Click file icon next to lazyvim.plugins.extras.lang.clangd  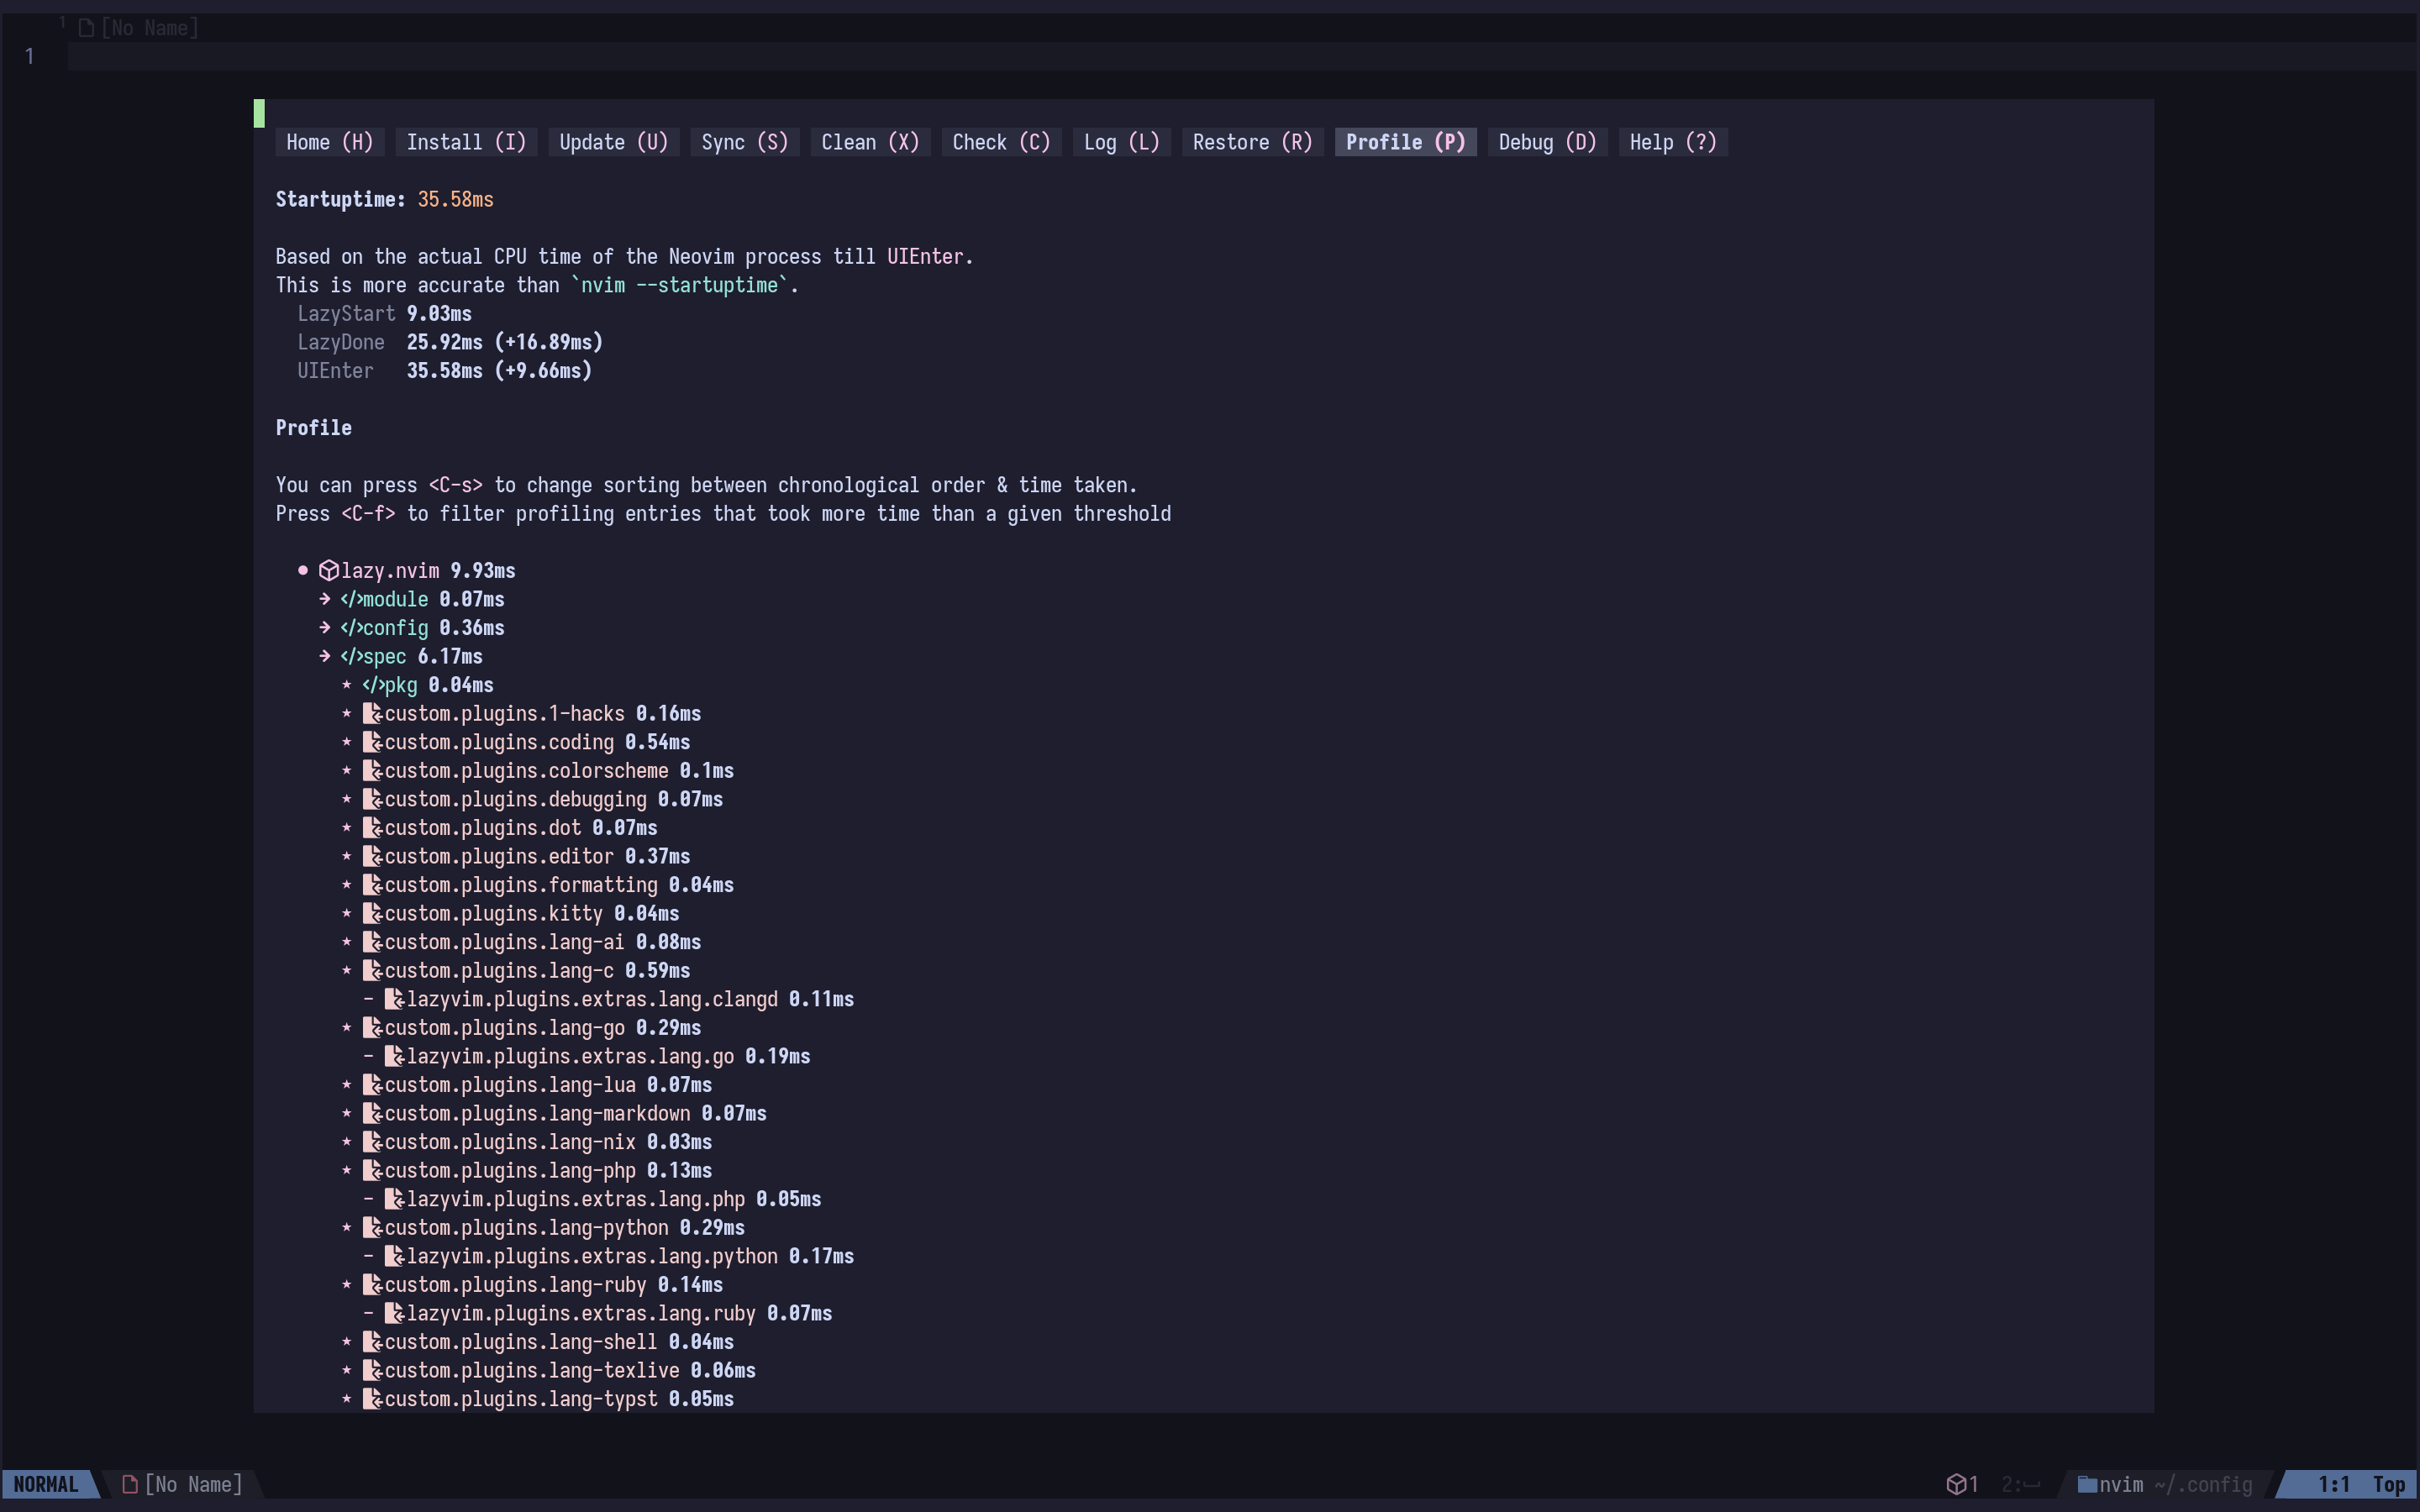pyautogui.click(x=394, y=1000)
